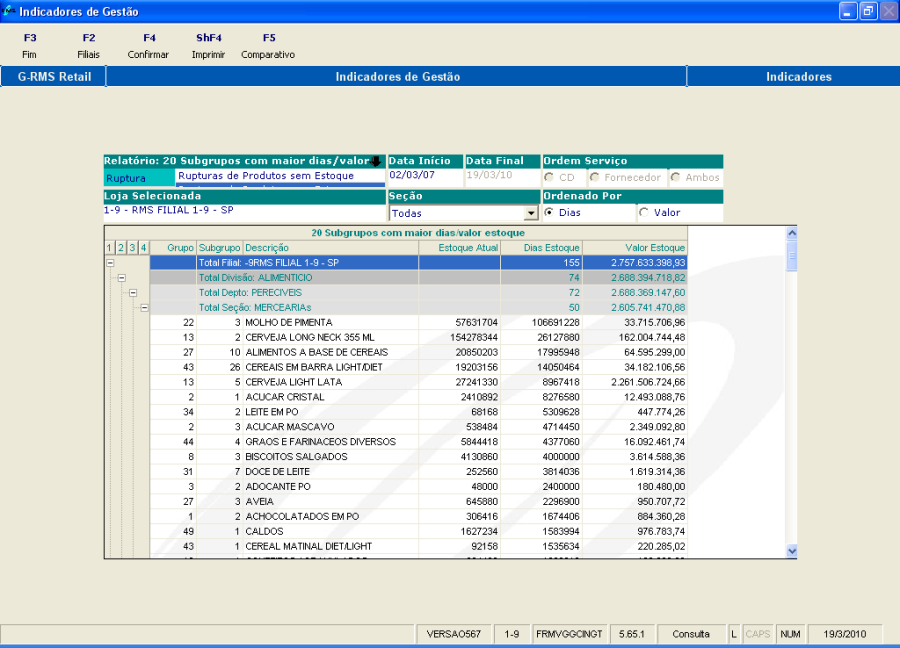This screenshot has height=648, width=900.
Task: Click F3 Fim toolbar button
Action: pos(29,46)
